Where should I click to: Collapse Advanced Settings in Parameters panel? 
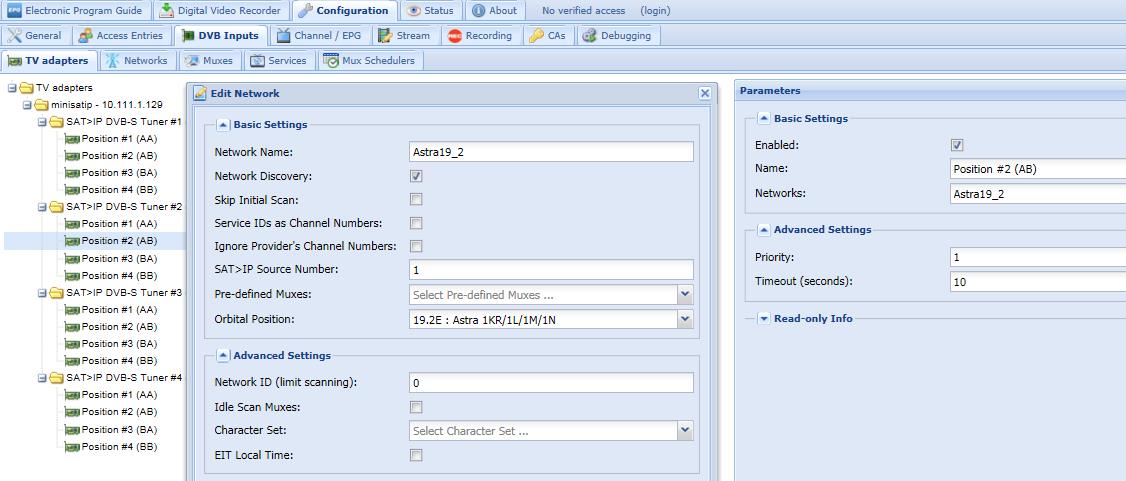(x=763, y=230)
